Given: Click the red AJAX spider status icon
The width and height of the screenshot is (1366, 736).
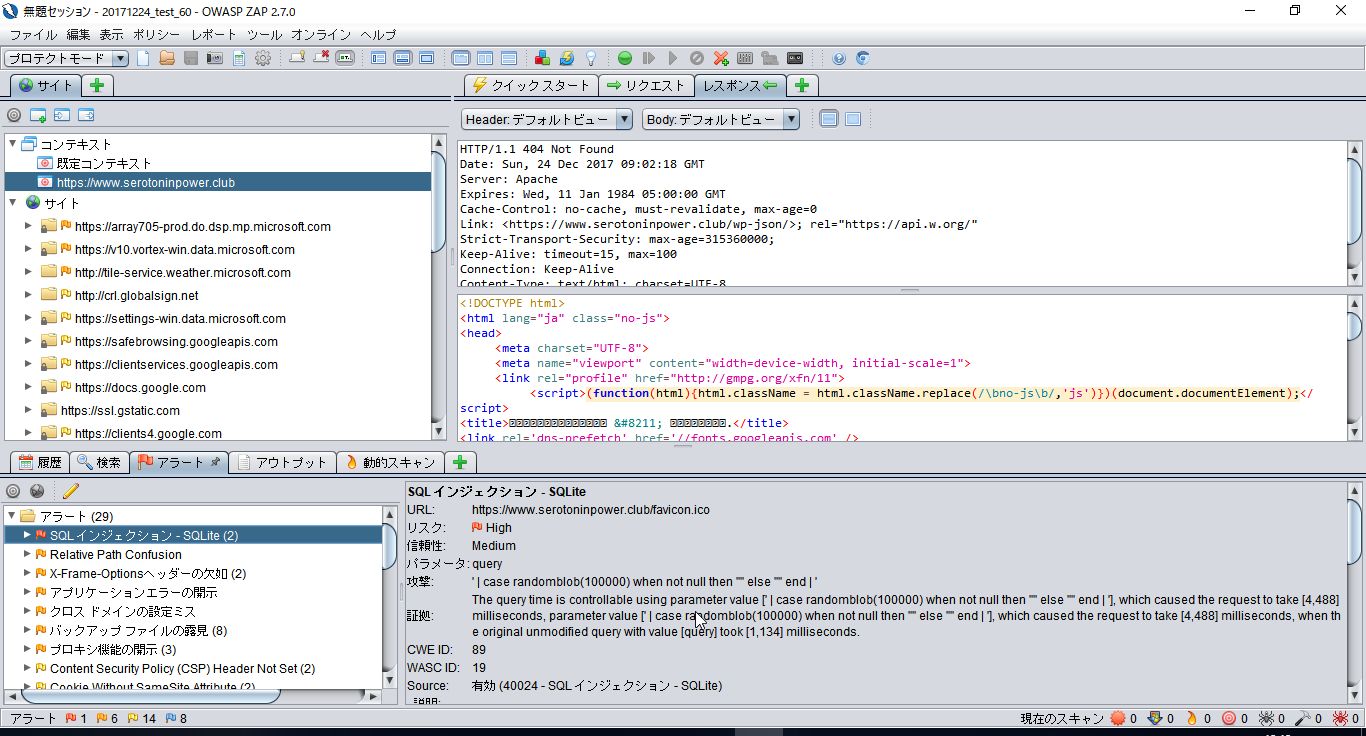Looking at the screenshot, I should (1340, 718).
